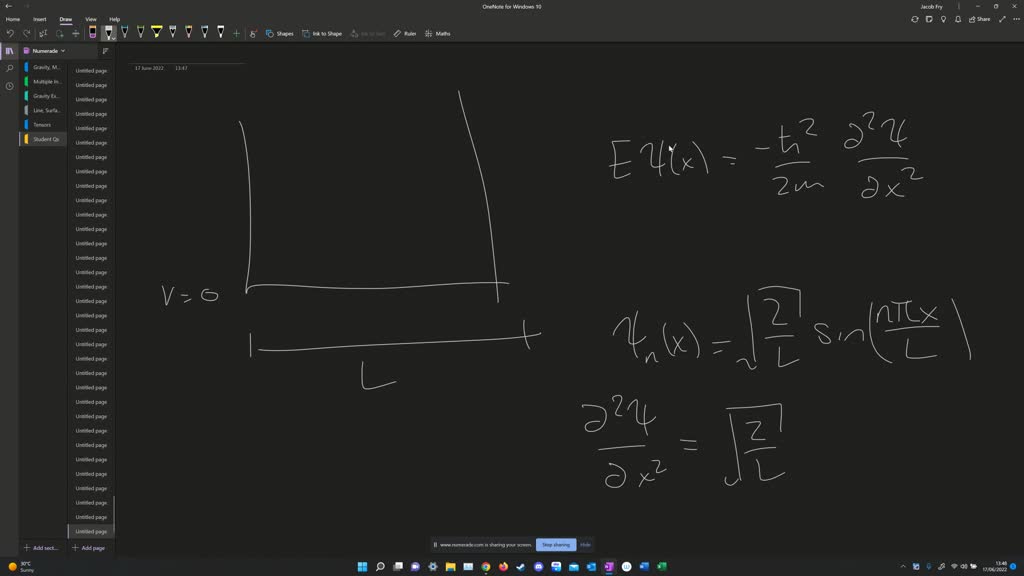
Task: Open the Search pane in sidebar
Action: point(10,68)
